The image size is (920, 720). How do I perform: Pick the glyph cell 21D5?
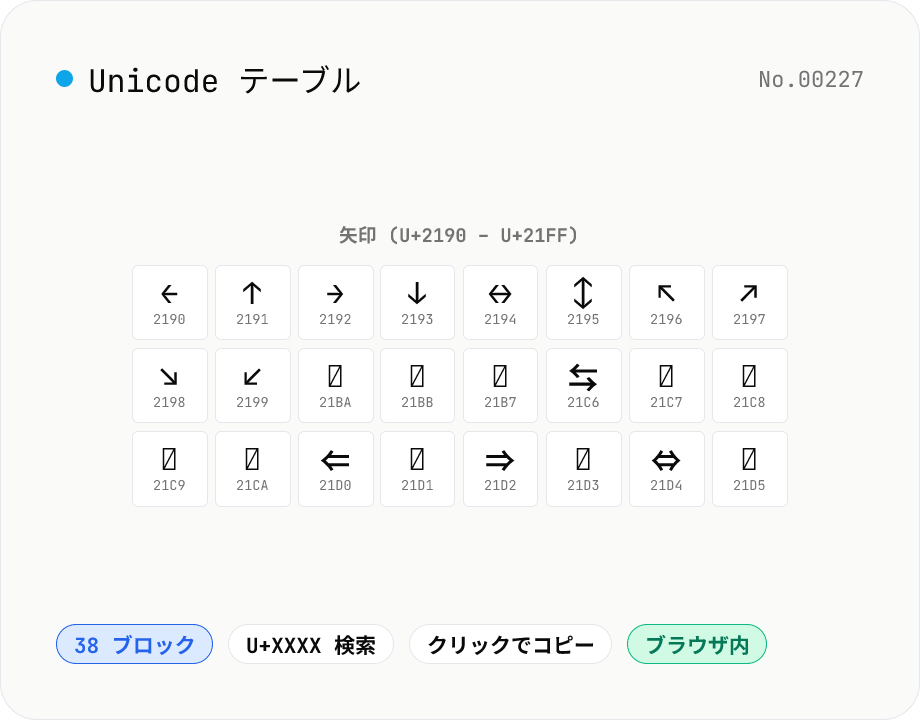[749, 469]
